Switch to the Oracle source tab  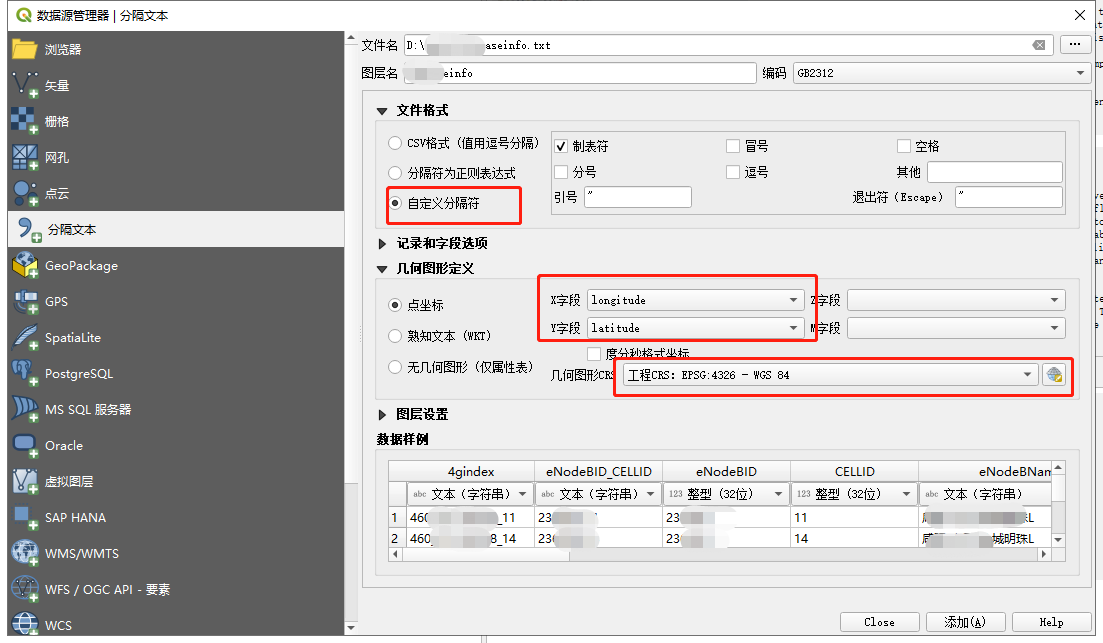pyautogui.click(x=63, y=446)
